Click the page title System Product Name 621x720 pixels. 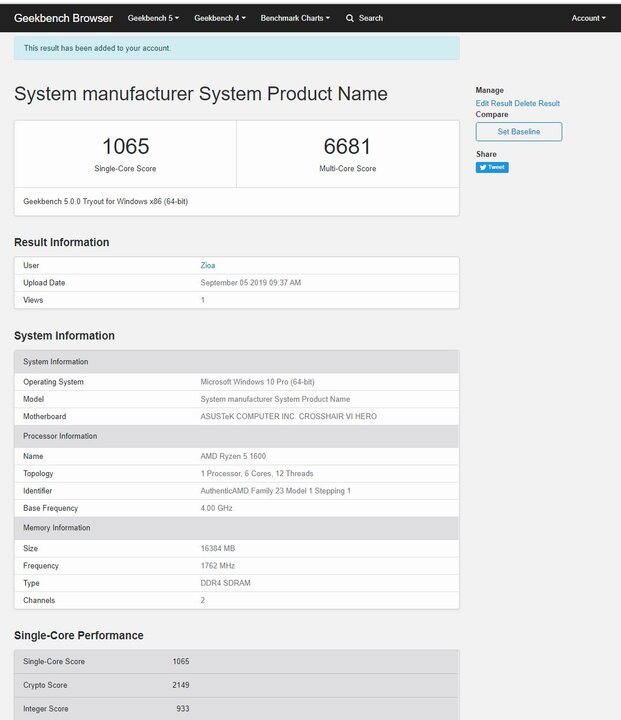point(201,94)
